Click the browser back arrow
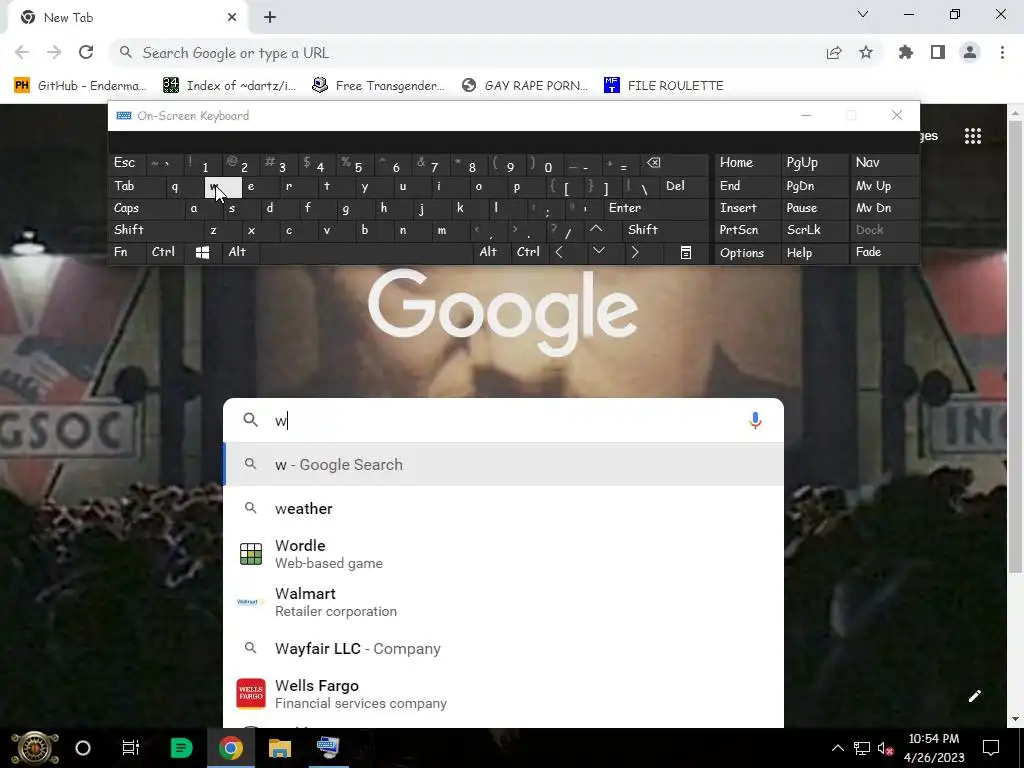 [x=22, y=52]
